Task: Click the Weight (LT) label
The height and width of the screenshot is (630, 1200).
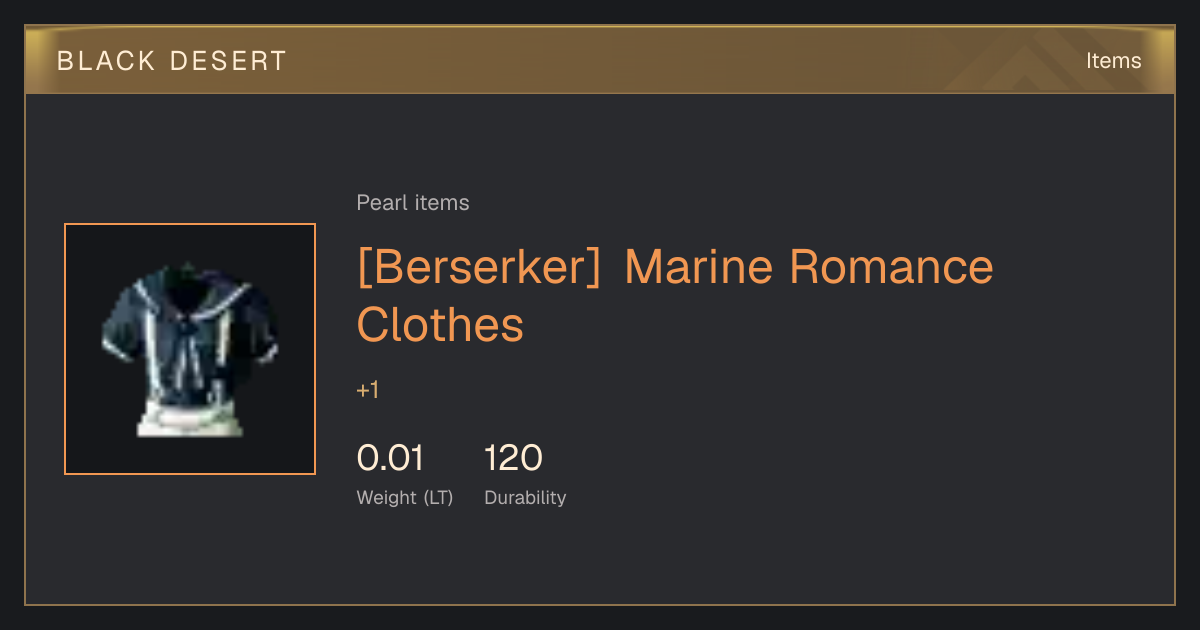Action: coord(405,497)
